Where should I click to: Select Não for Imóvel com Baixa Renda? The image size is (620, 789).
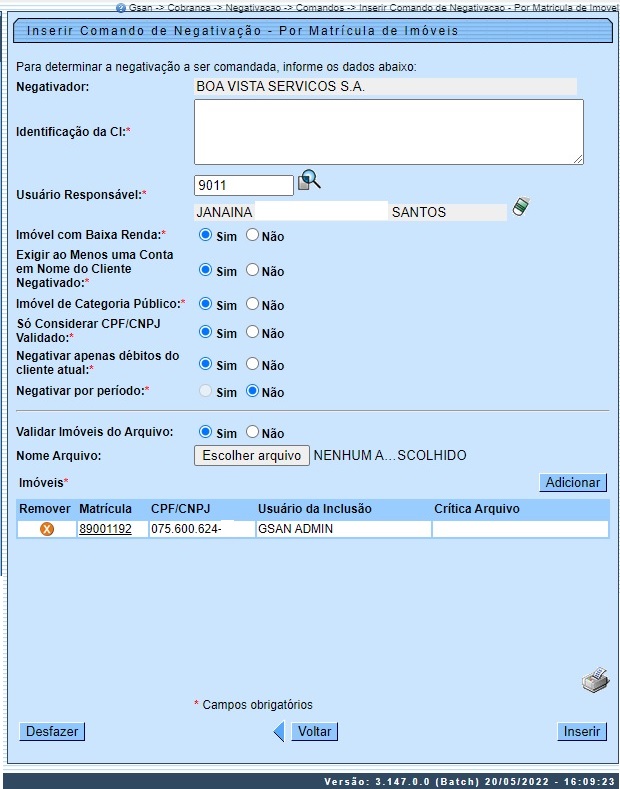coord(253,235)
